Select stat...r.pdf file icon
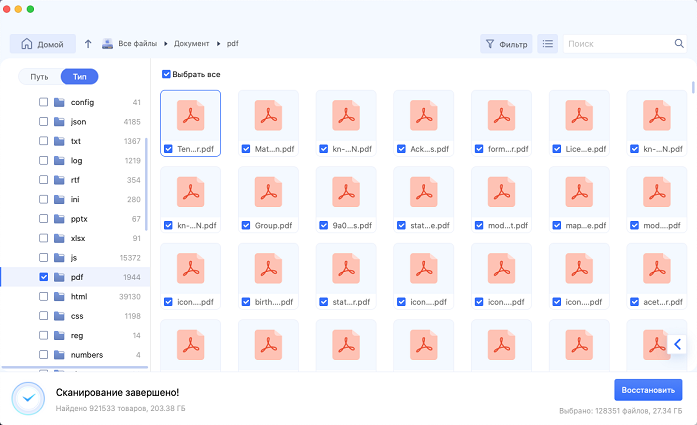697x425 pixels. pos(346,269)
